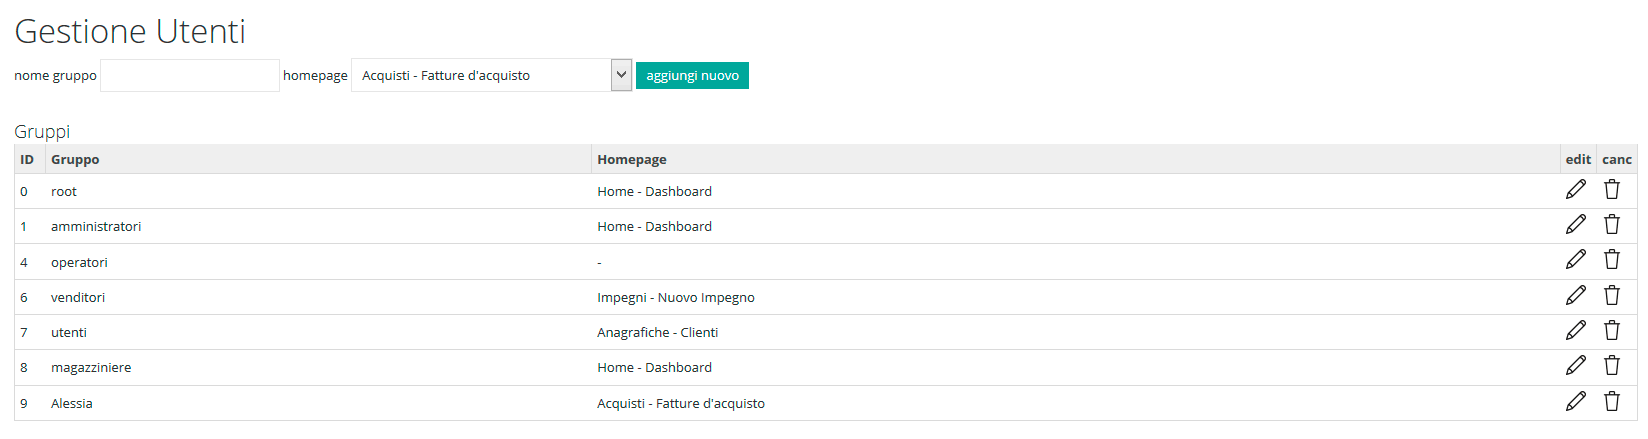Delete the operatori group
This screenshot has width=1648, height=439.
click(x=1612, y=259)
